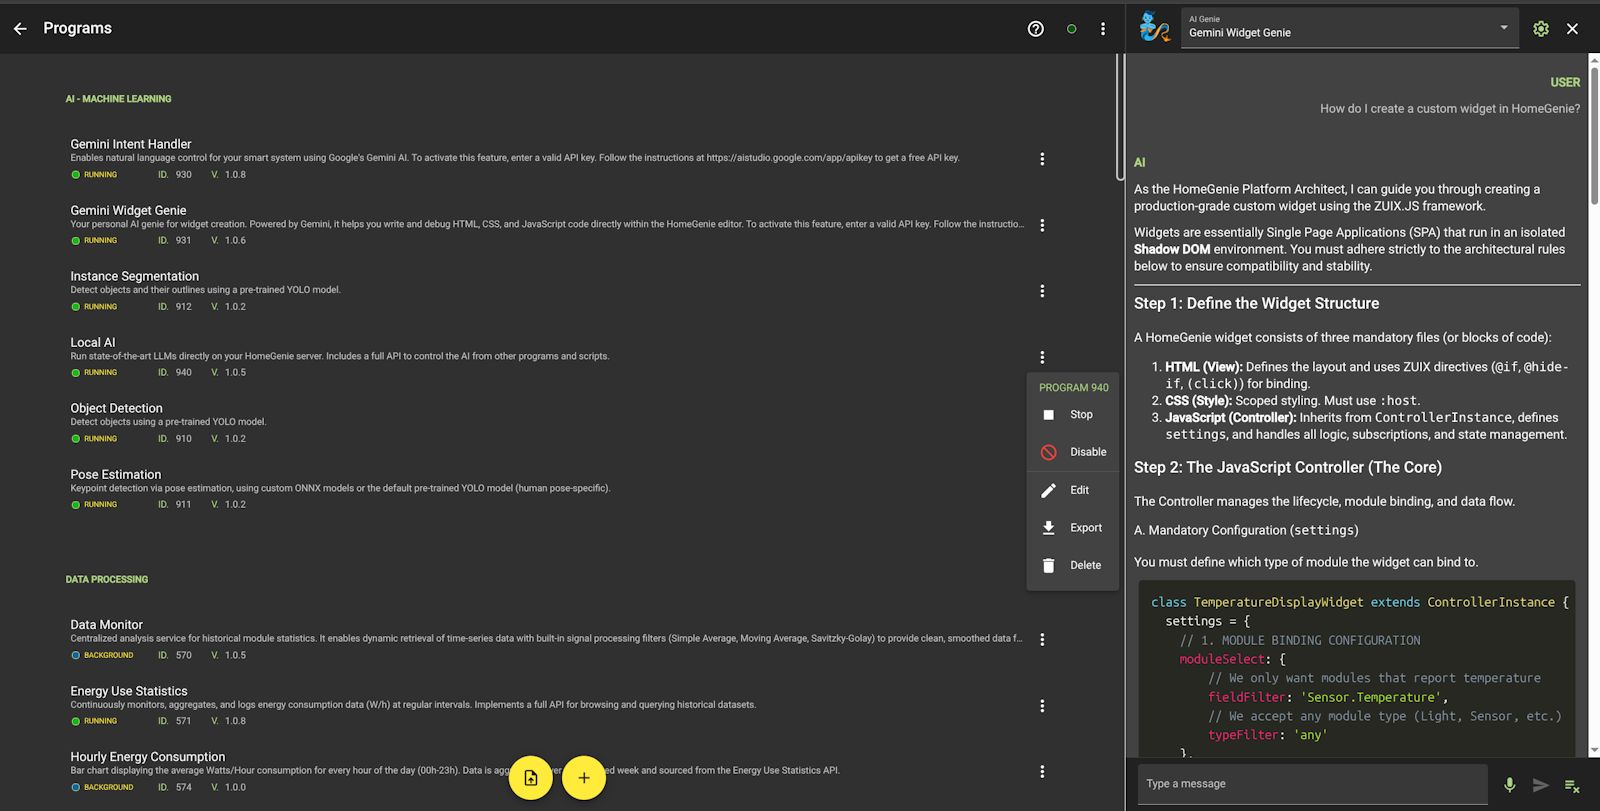1600x811 pixels.
Task: Click Edit in the program menu
Action: click(1079, 490)
